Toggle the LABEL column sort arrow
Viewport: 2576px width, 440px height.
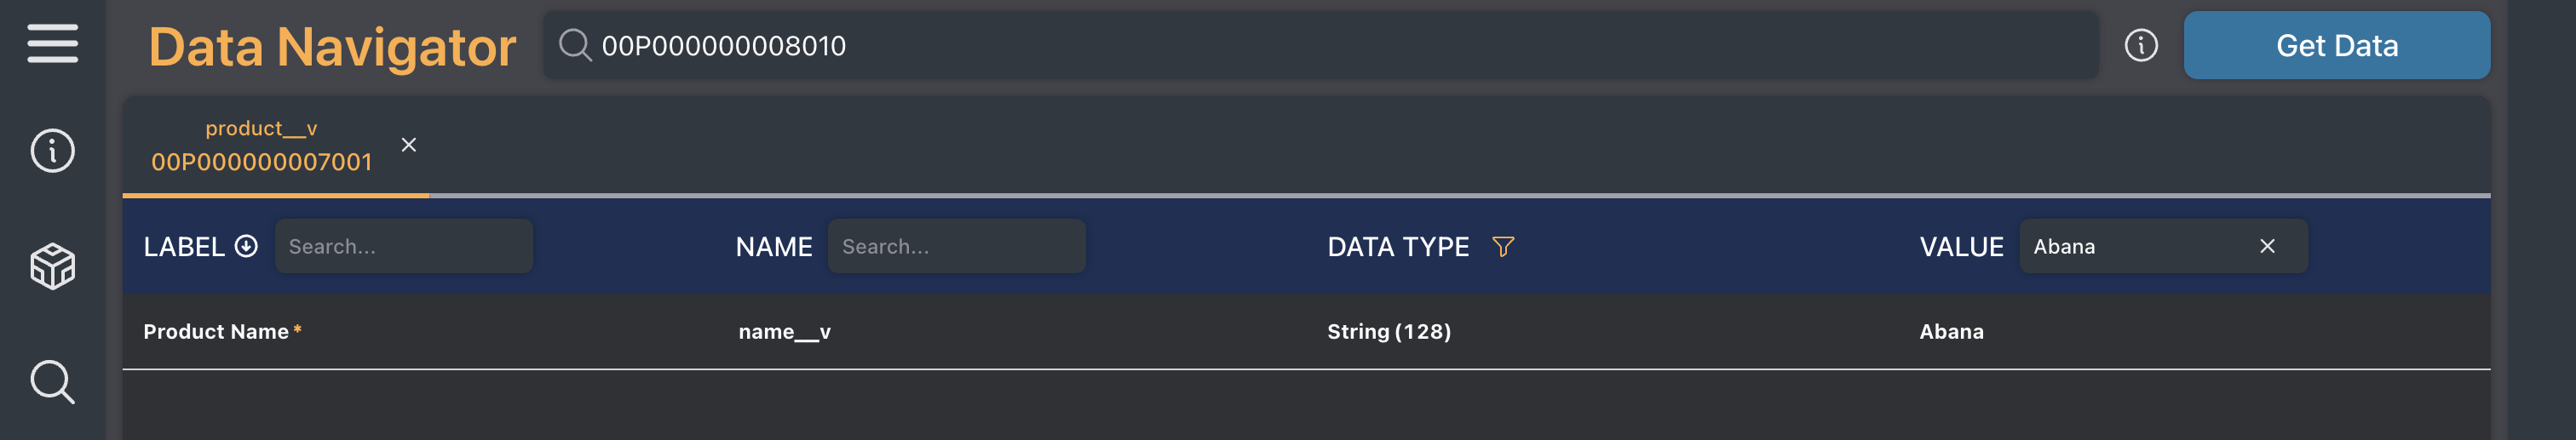pyautogui.click(x=246, y=247)
